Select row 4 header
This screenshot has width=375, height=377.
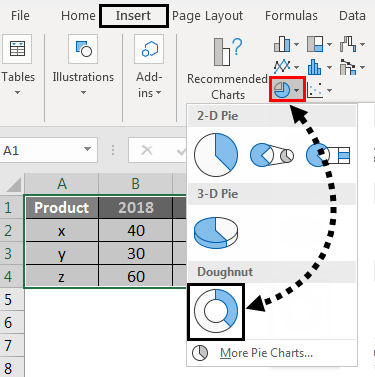click(11, 277)
